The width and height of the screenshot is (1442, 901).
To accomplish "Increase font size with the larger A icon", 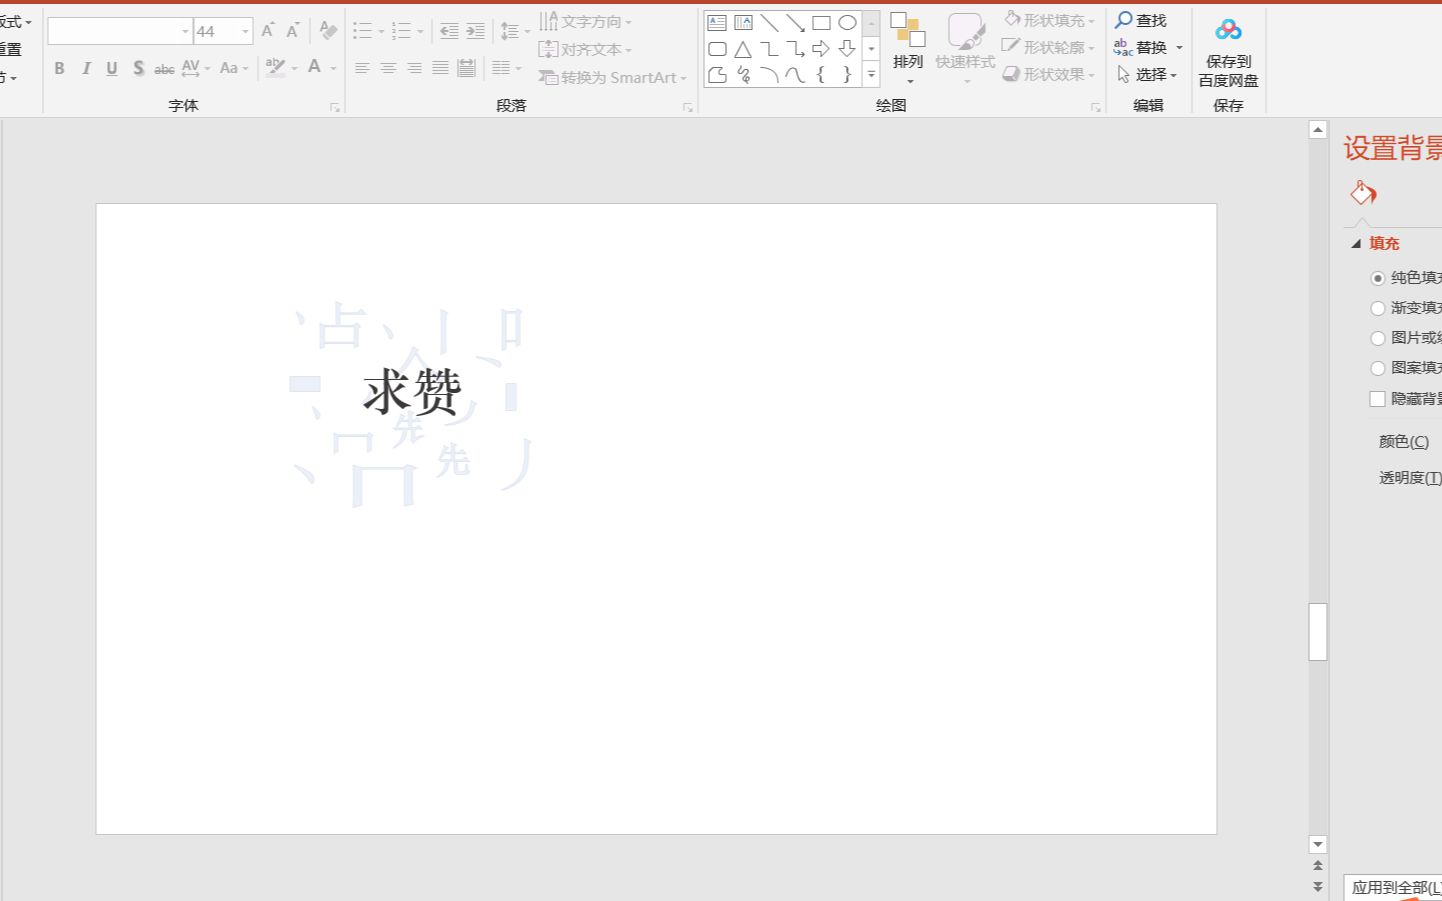I will [267, 31].
